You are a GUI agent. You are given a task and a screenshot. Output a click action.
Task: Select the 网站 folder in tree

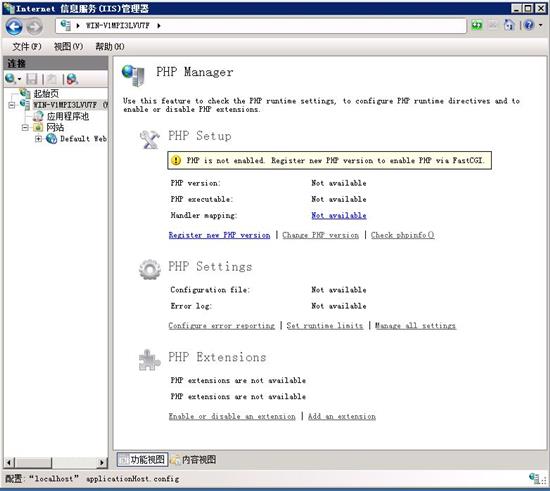55,127
